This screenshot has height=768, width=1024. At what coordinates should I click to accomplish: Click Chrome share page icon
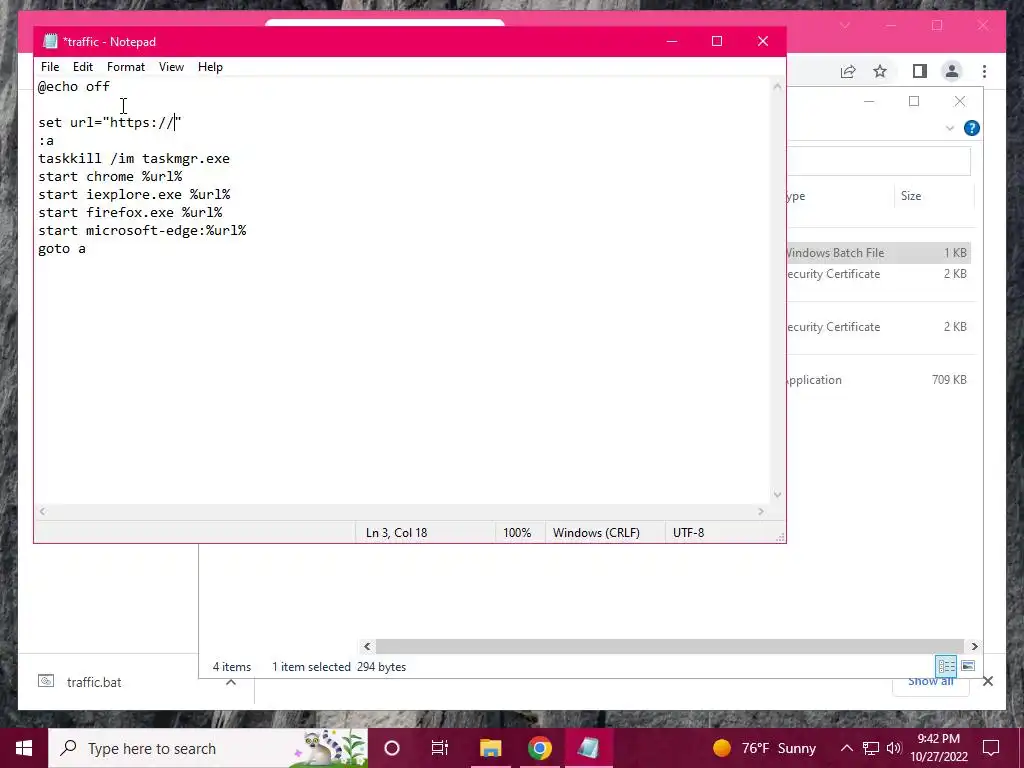pyautogui.click(x=848, y=71)
